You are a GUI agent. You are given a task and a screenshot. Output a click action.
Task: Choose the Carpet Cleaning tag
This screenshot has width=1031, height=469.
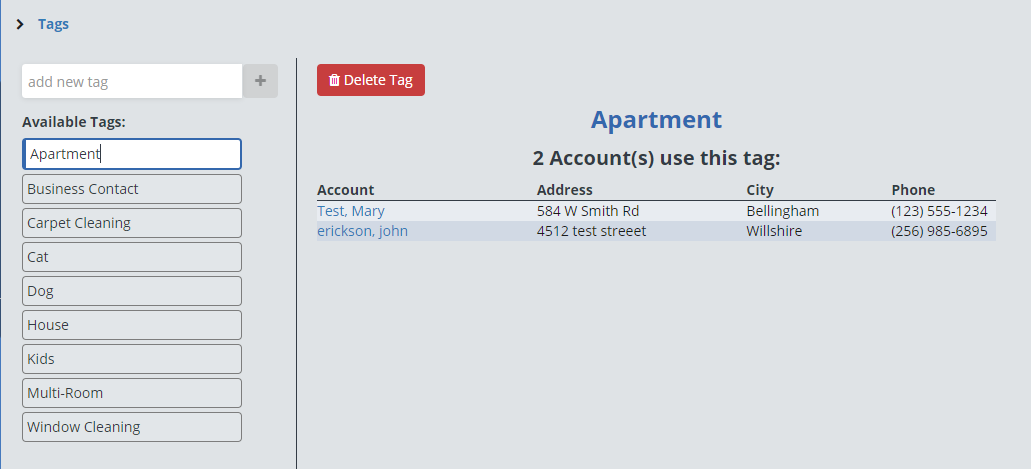tap(132, 223)
